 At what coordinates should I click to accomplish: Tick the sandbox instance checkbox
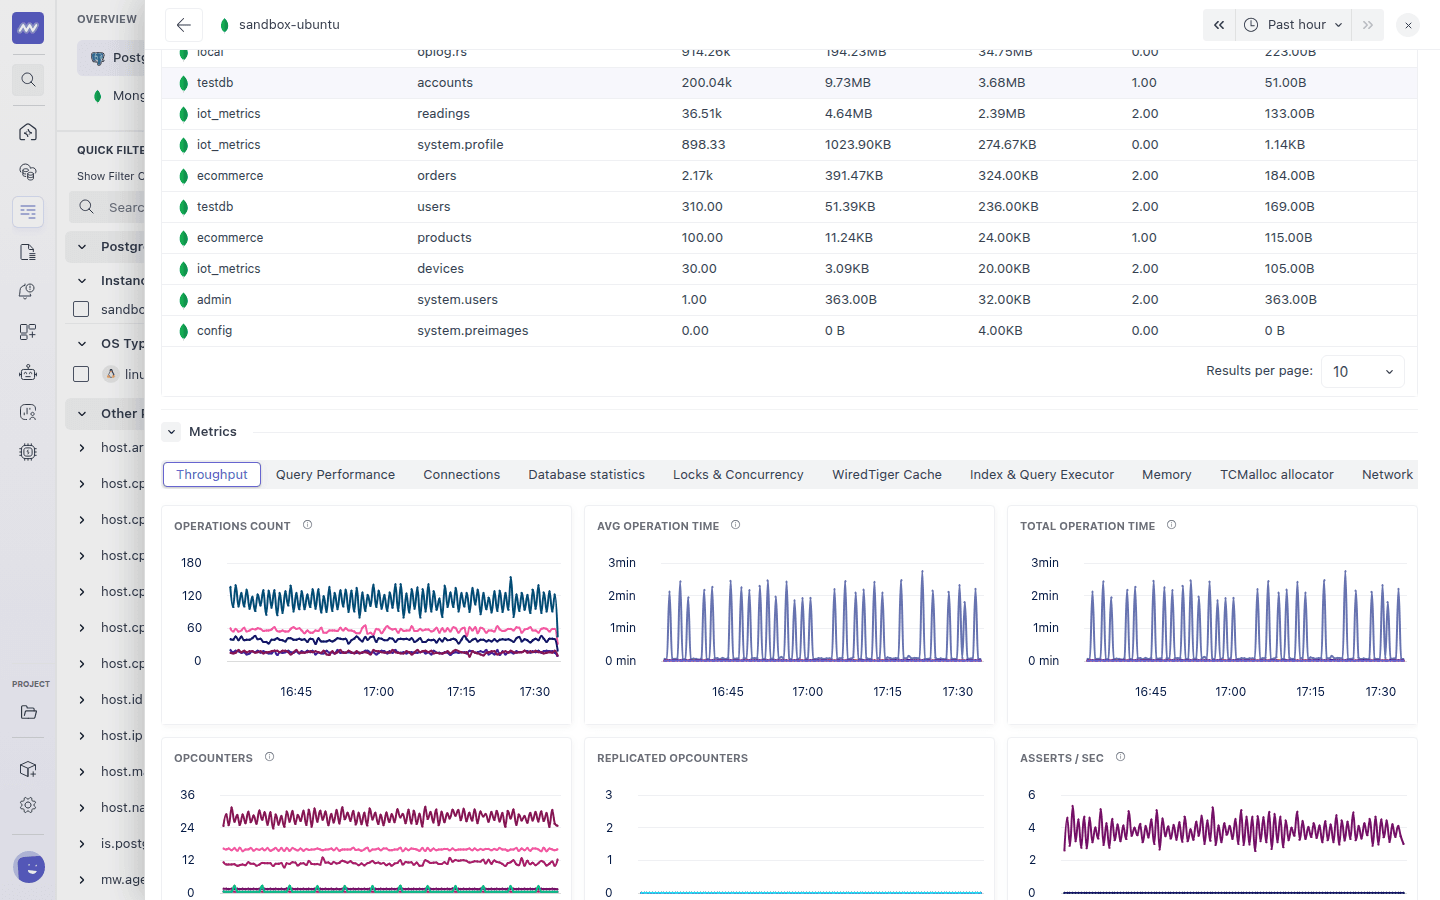[81, 309]
